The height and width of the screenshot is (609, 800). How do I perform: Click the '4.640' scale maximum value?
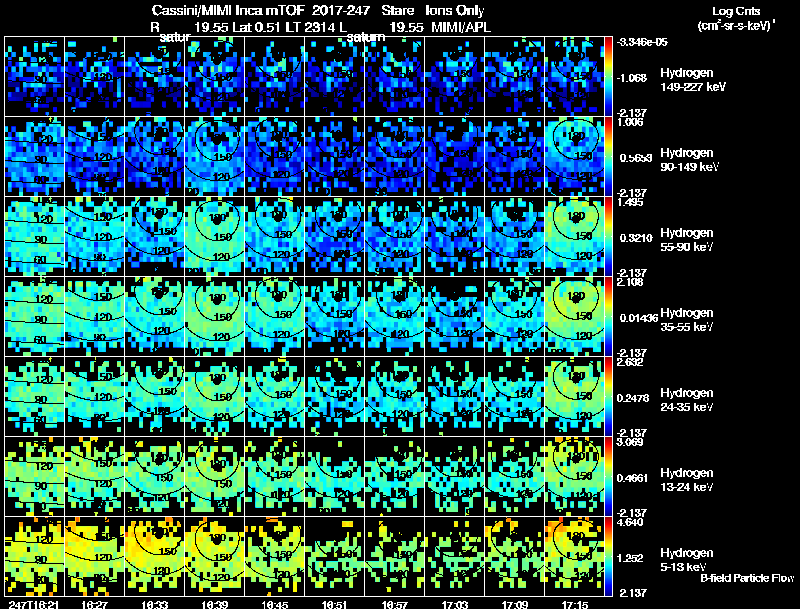point(630,523)
